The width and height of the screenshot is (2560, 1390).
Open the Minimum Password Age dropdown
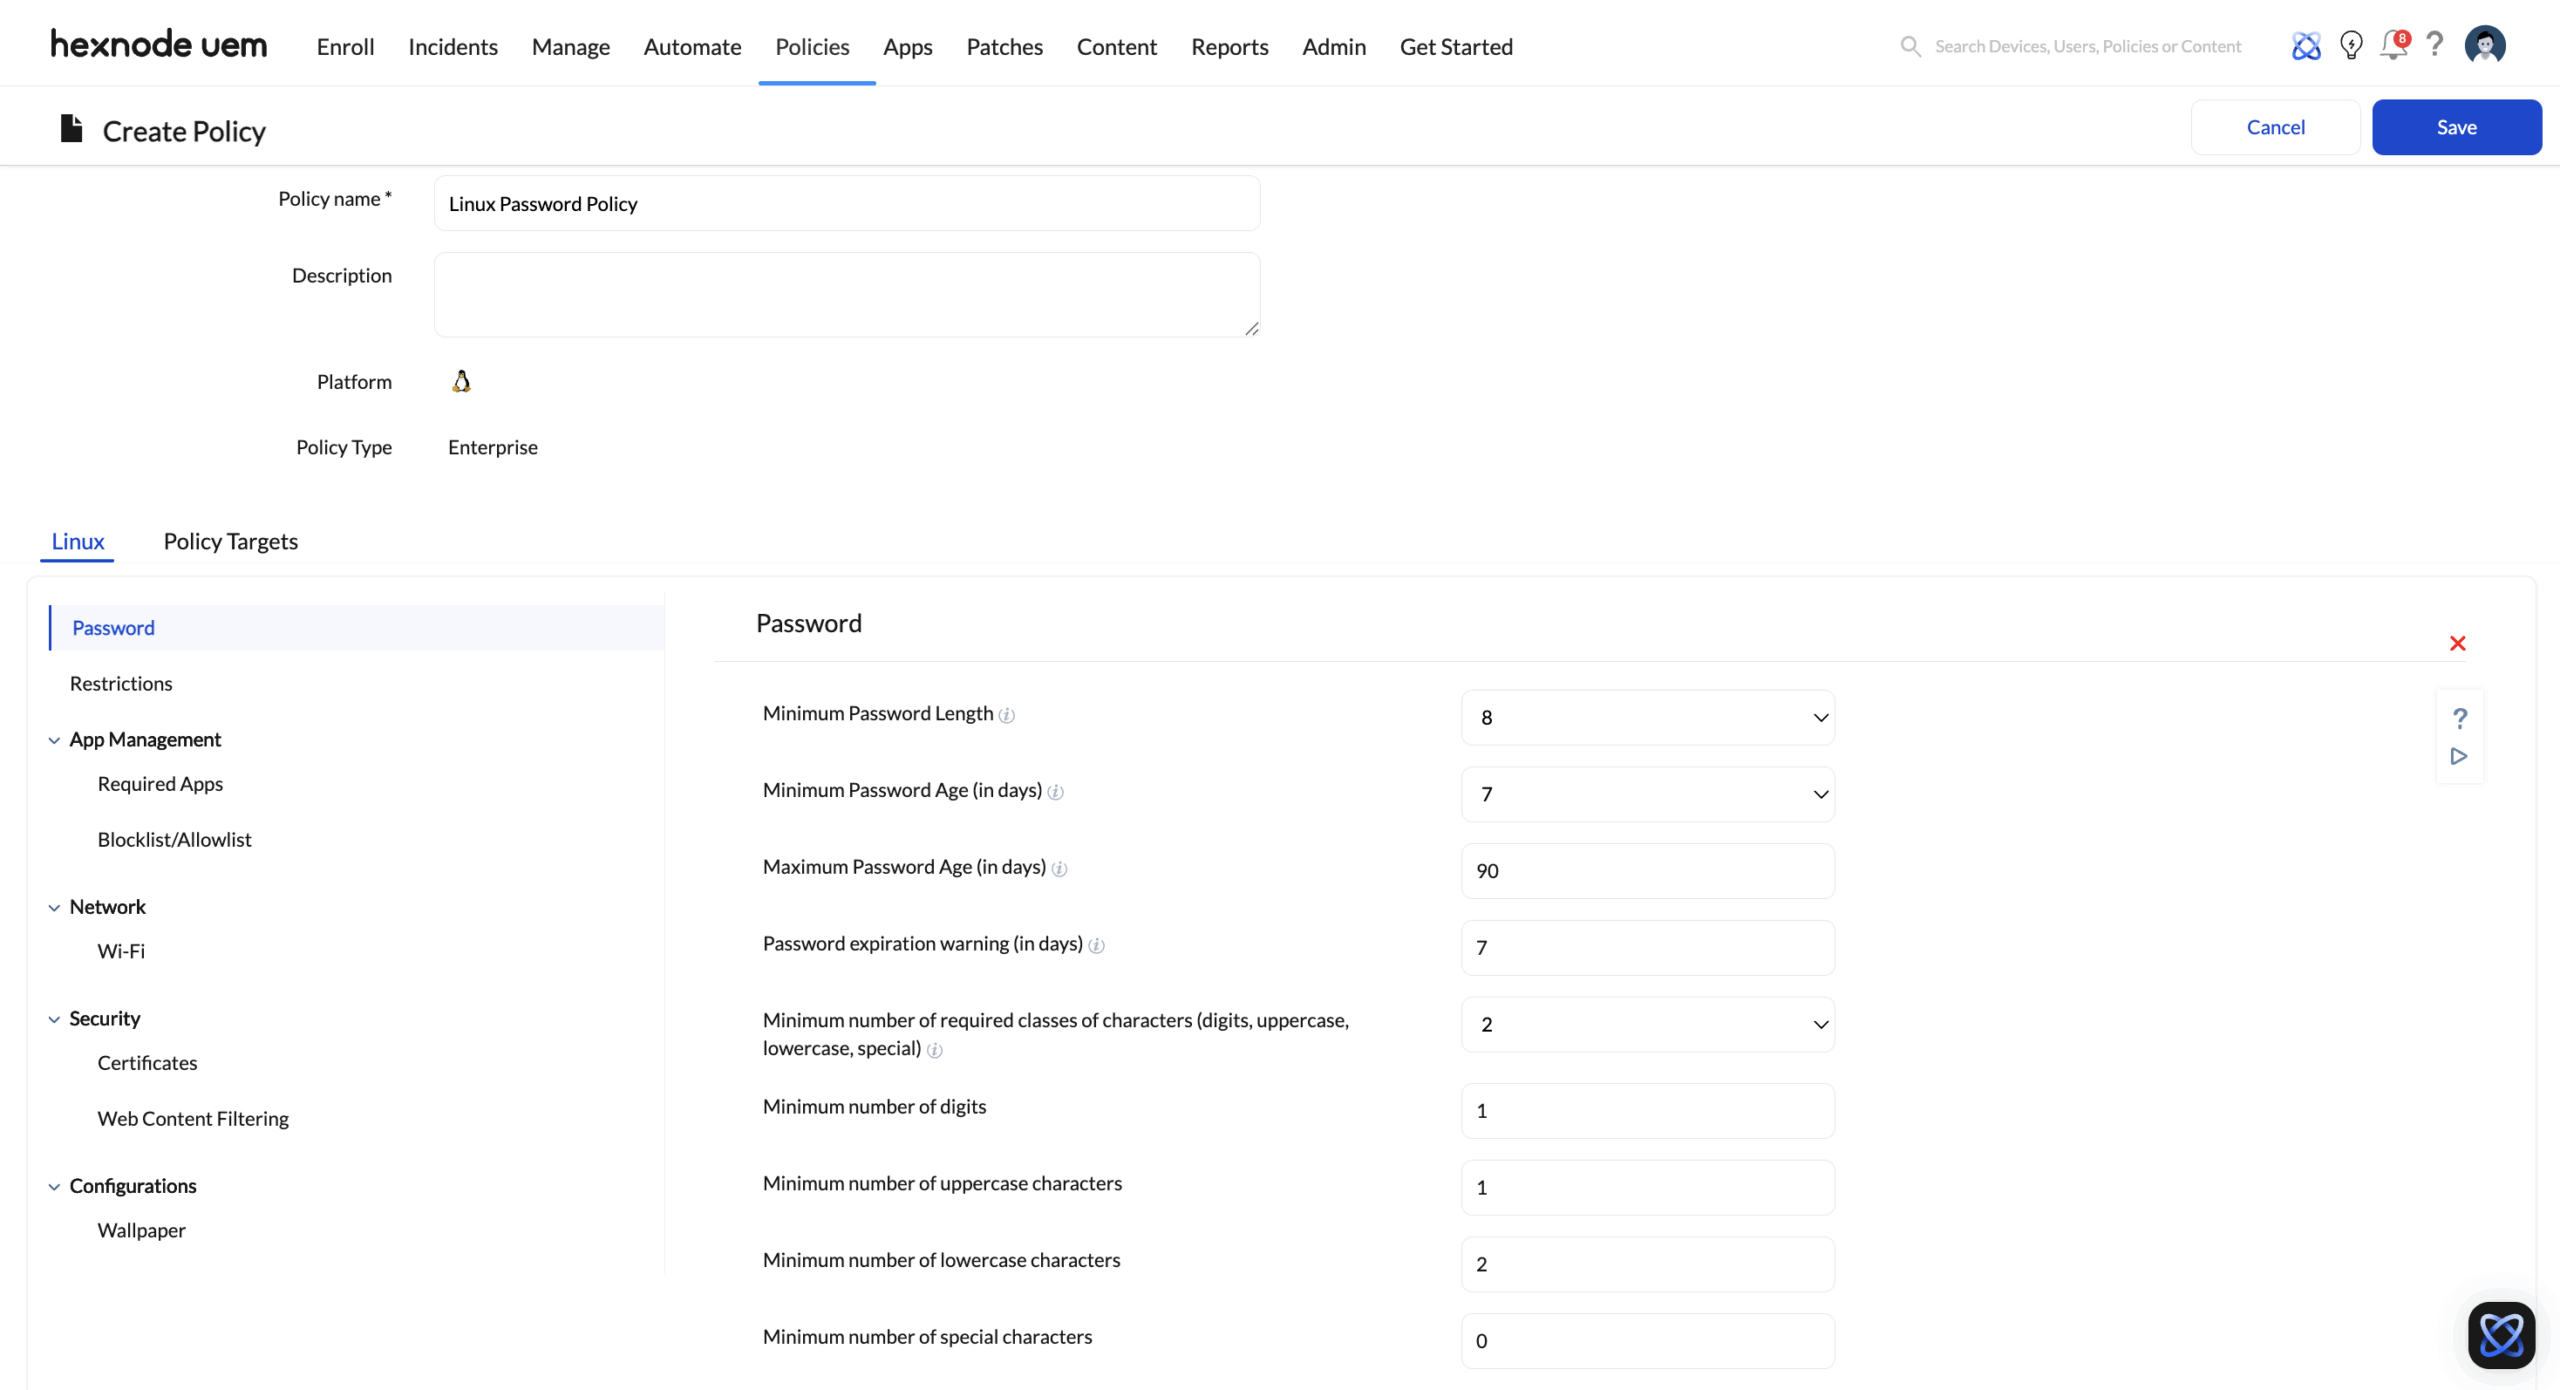pos(1647,794)
